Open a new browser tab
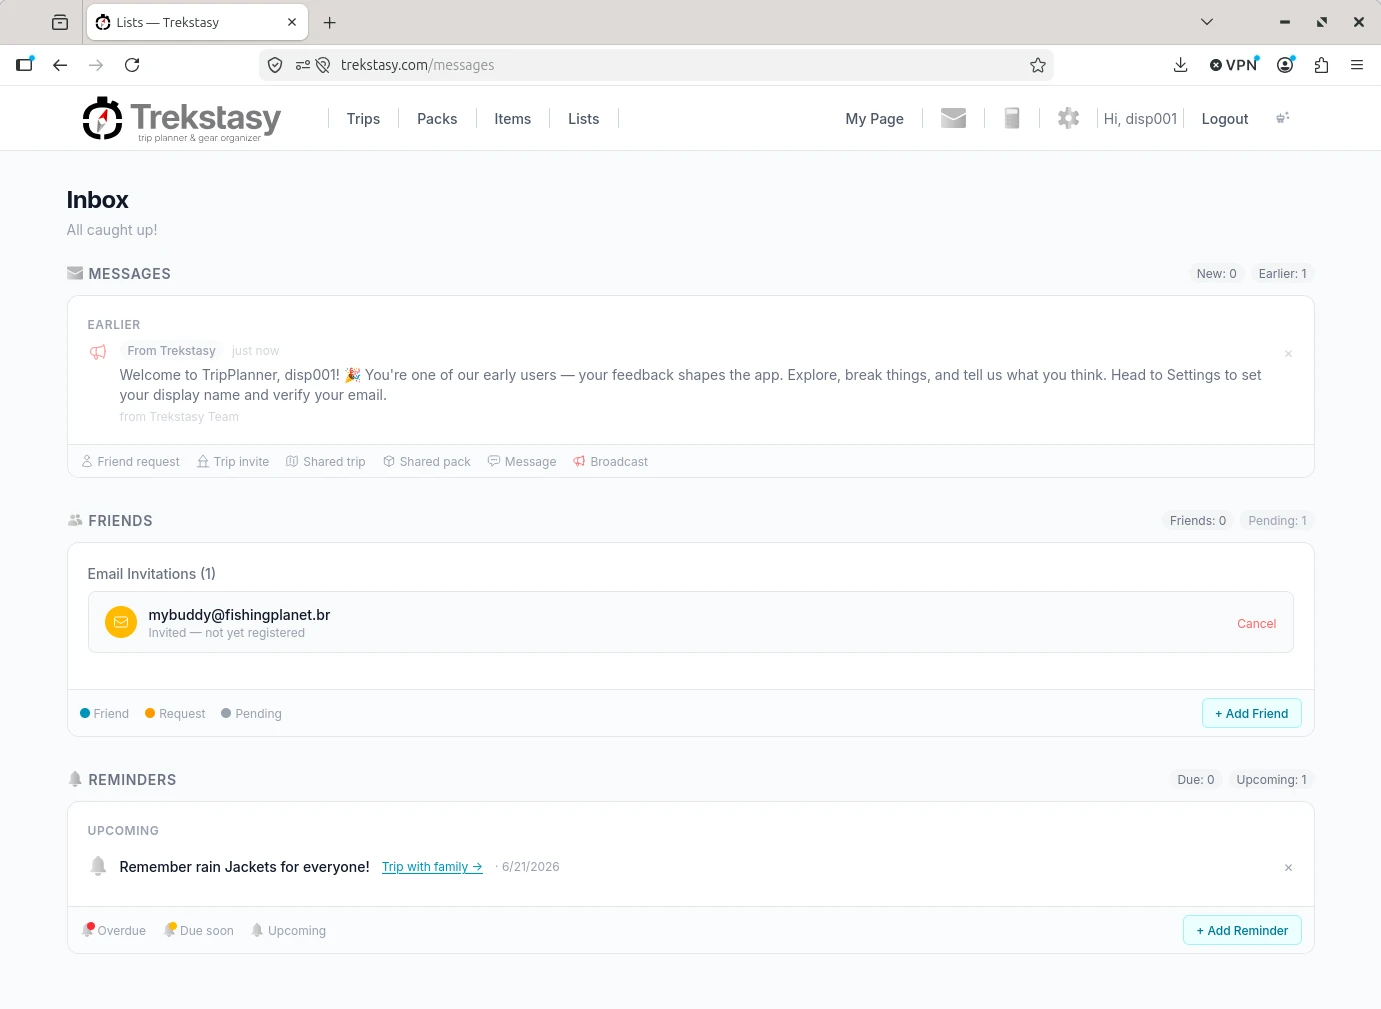This screenshot has height=1009, width=1381. tap(330, 22)
